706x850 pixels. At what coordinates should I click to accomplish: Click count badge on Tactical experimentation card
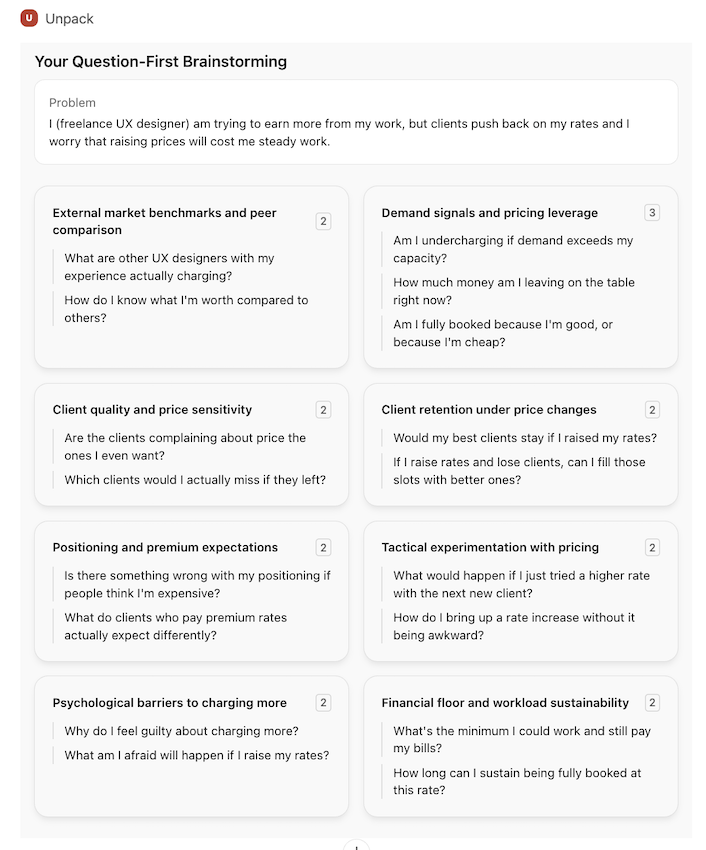(652, 548)
